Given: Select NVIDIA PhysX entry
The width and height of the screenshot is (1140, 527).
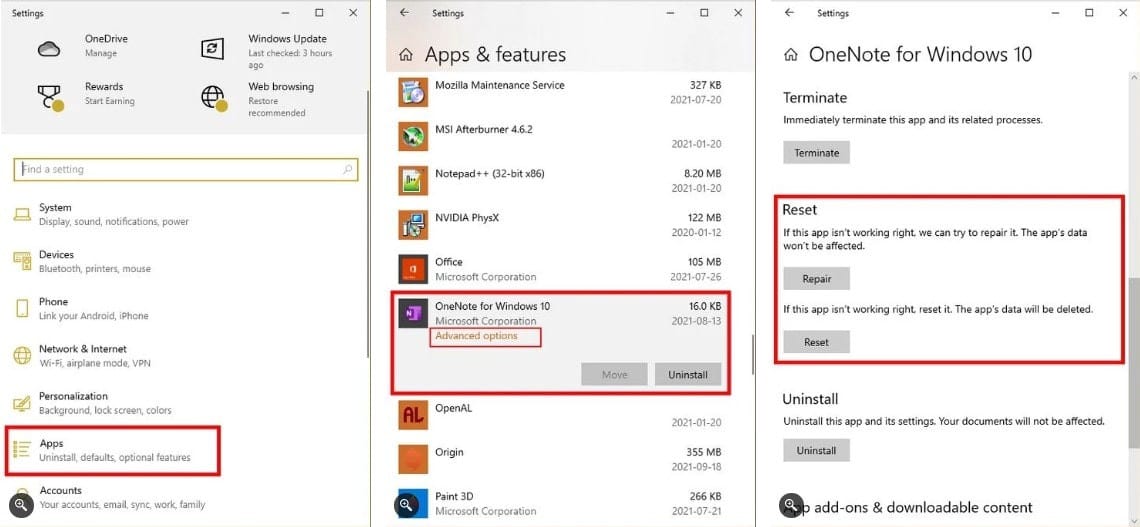Looking at the screenshot, I should (x=561, y=225).
